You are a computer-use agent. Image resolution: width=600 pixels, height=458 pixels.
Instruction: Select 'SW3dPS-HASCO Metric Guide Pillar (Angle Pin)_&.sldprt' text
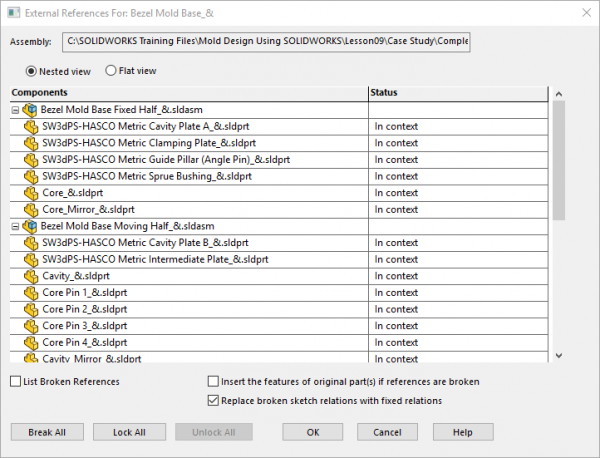tap(166, 160)
